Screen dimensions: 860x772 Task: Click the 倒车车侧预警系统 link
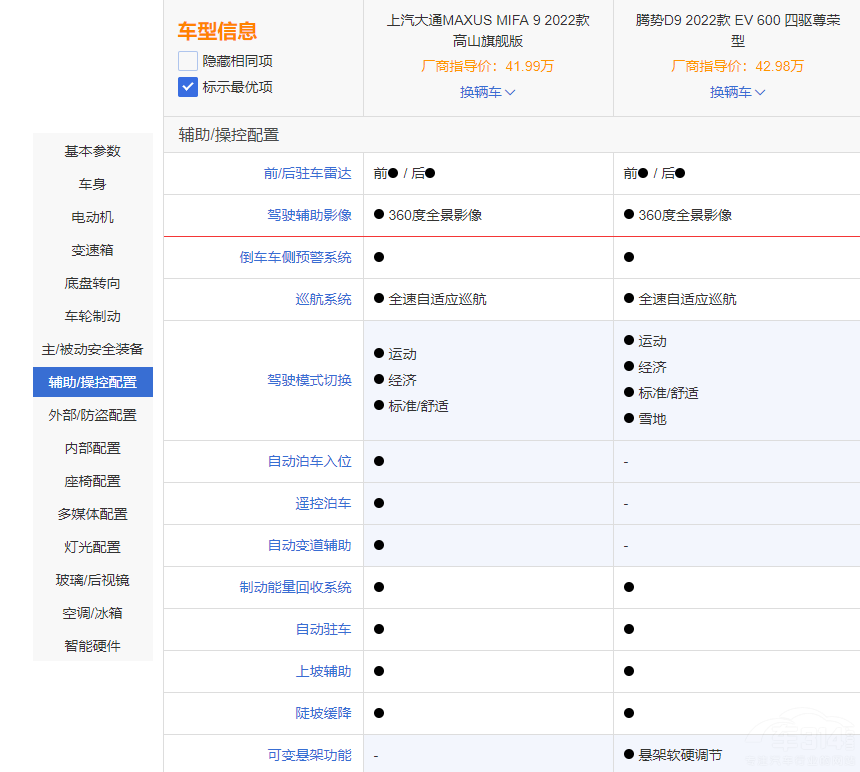(296, 257)
